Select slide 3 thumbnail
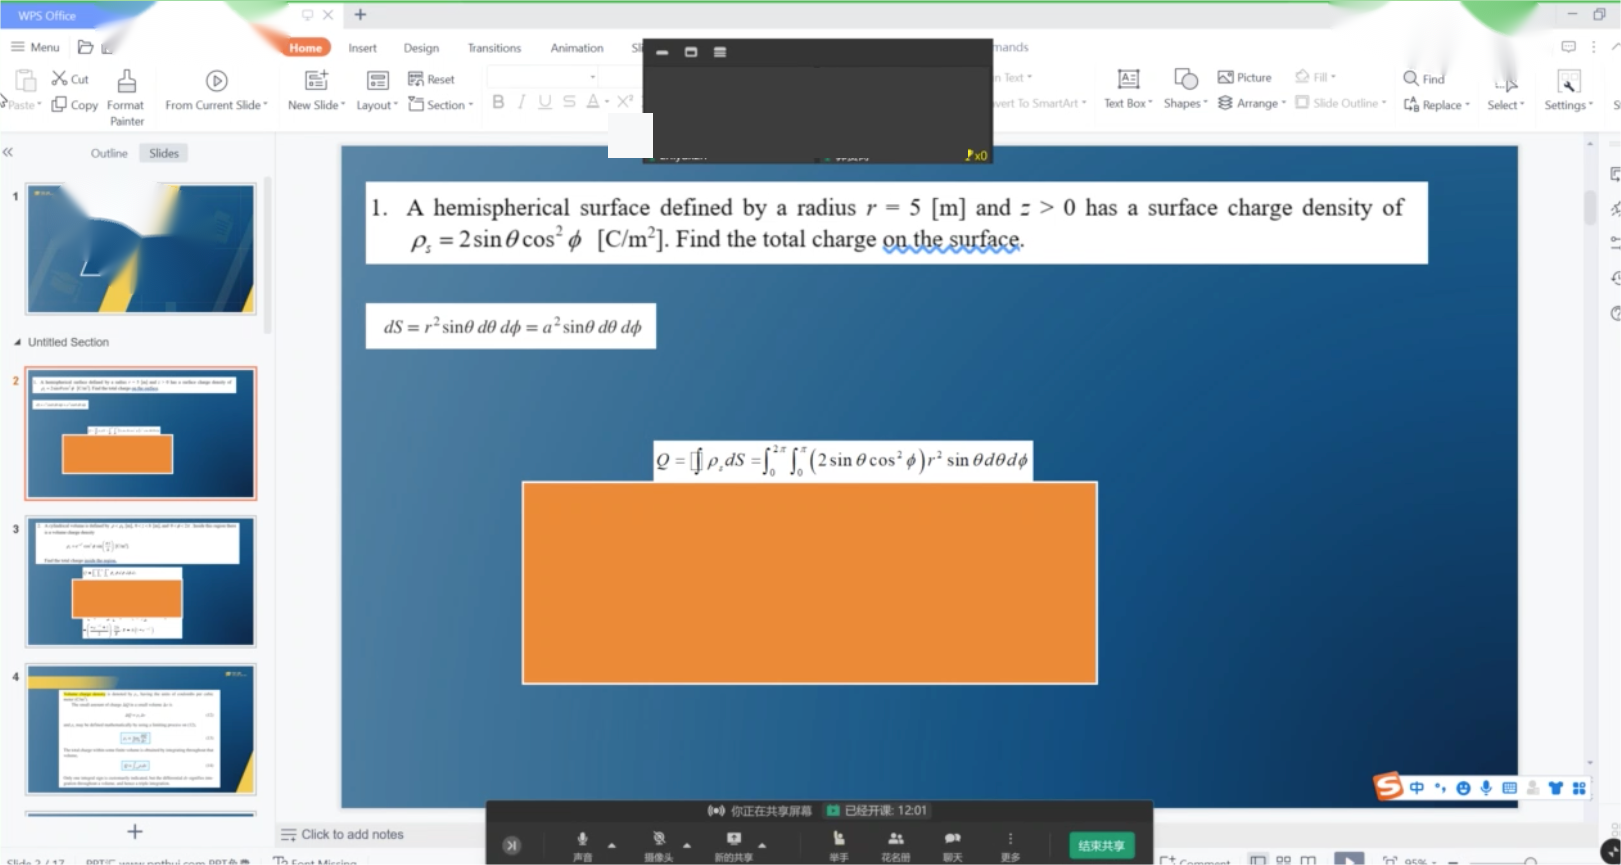The image size is (1621, 865). point(141,581)
